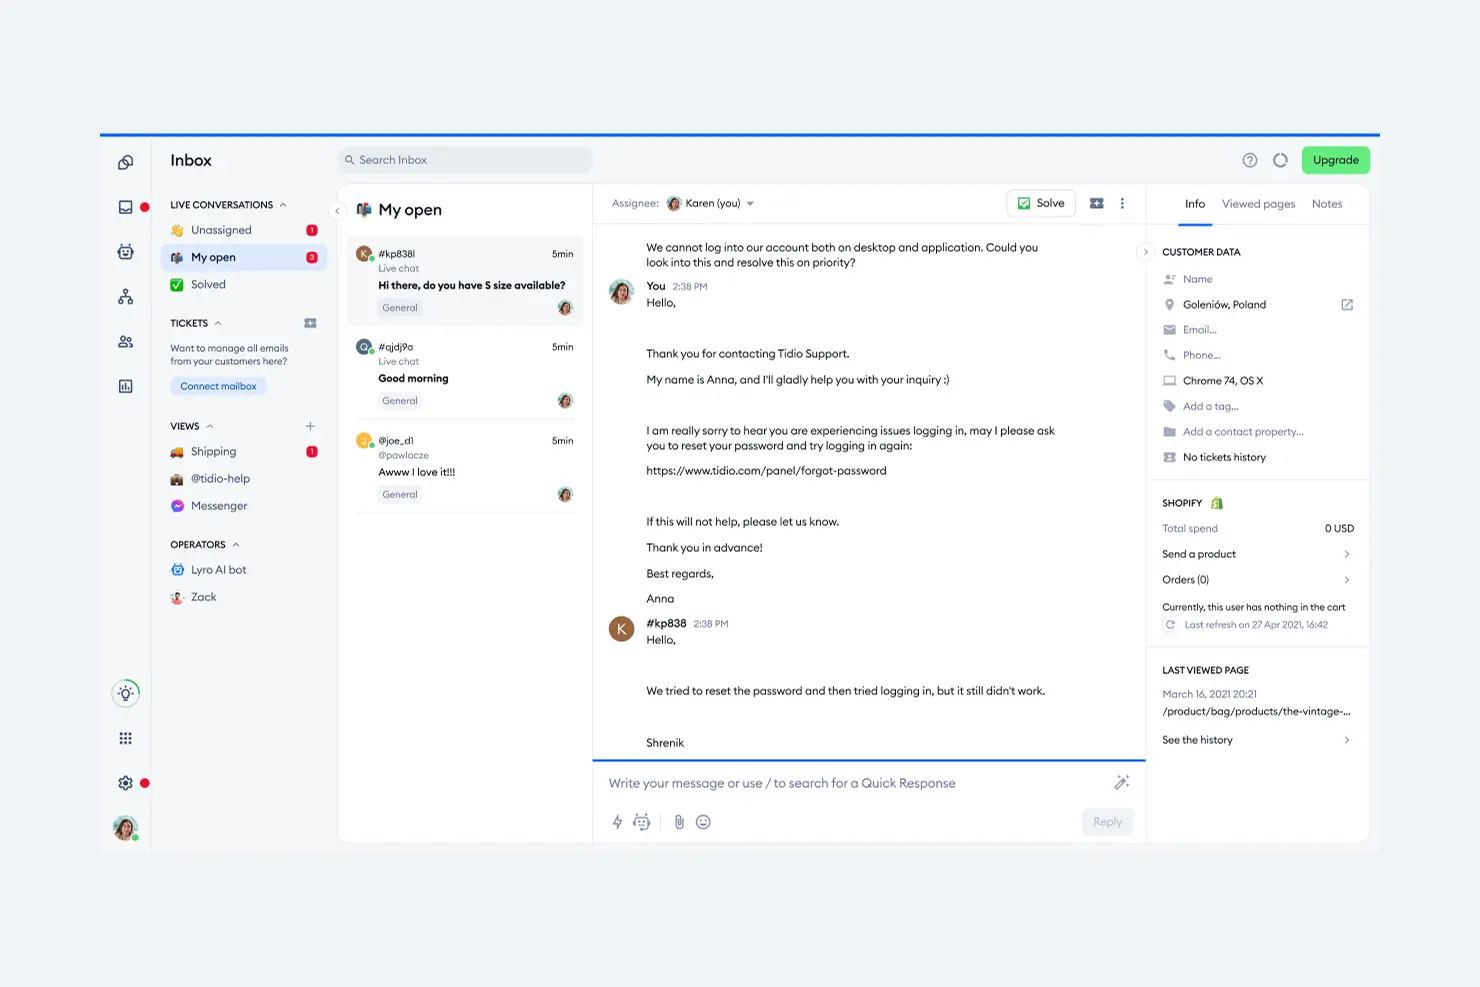Switch to the Viewed pages tab
Image resolution: width=1480 pixels, height=987 pixels.
[x=1258, y=203]
